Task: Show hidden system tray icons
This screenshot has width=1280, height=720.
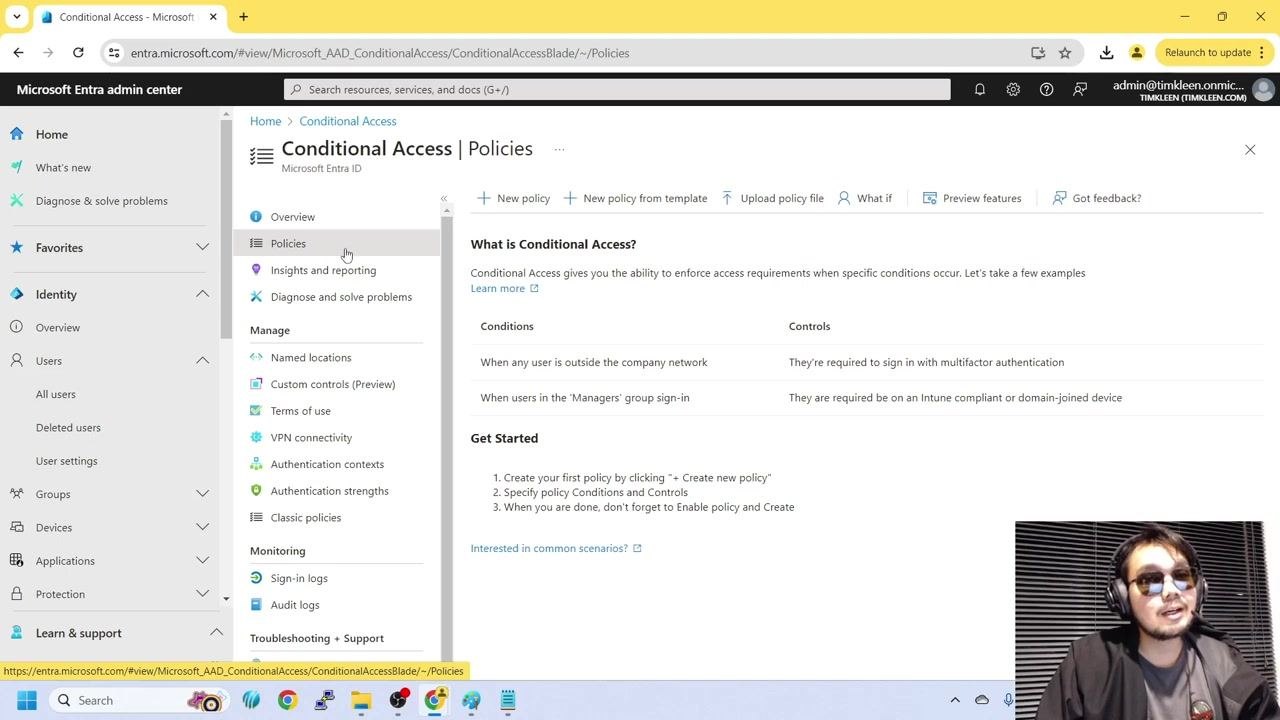Action: click(955, 700)
